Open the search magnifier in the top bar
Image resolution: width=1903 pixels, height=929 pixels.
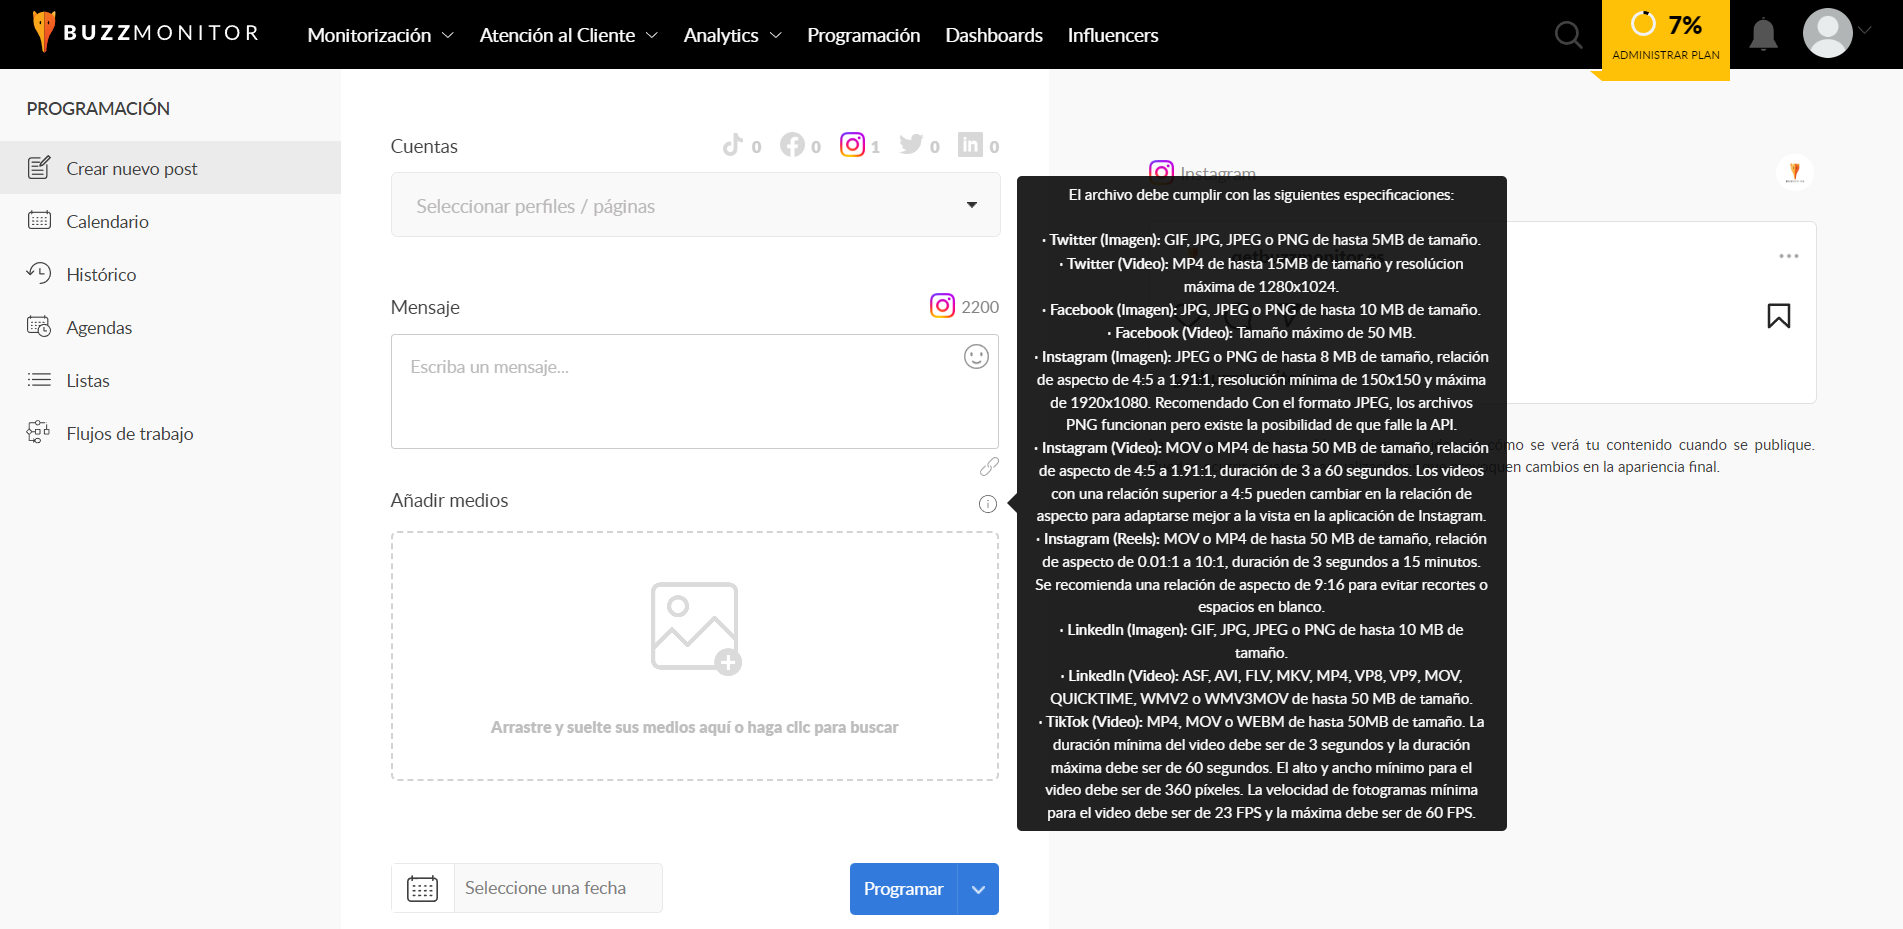point(1567,34)
